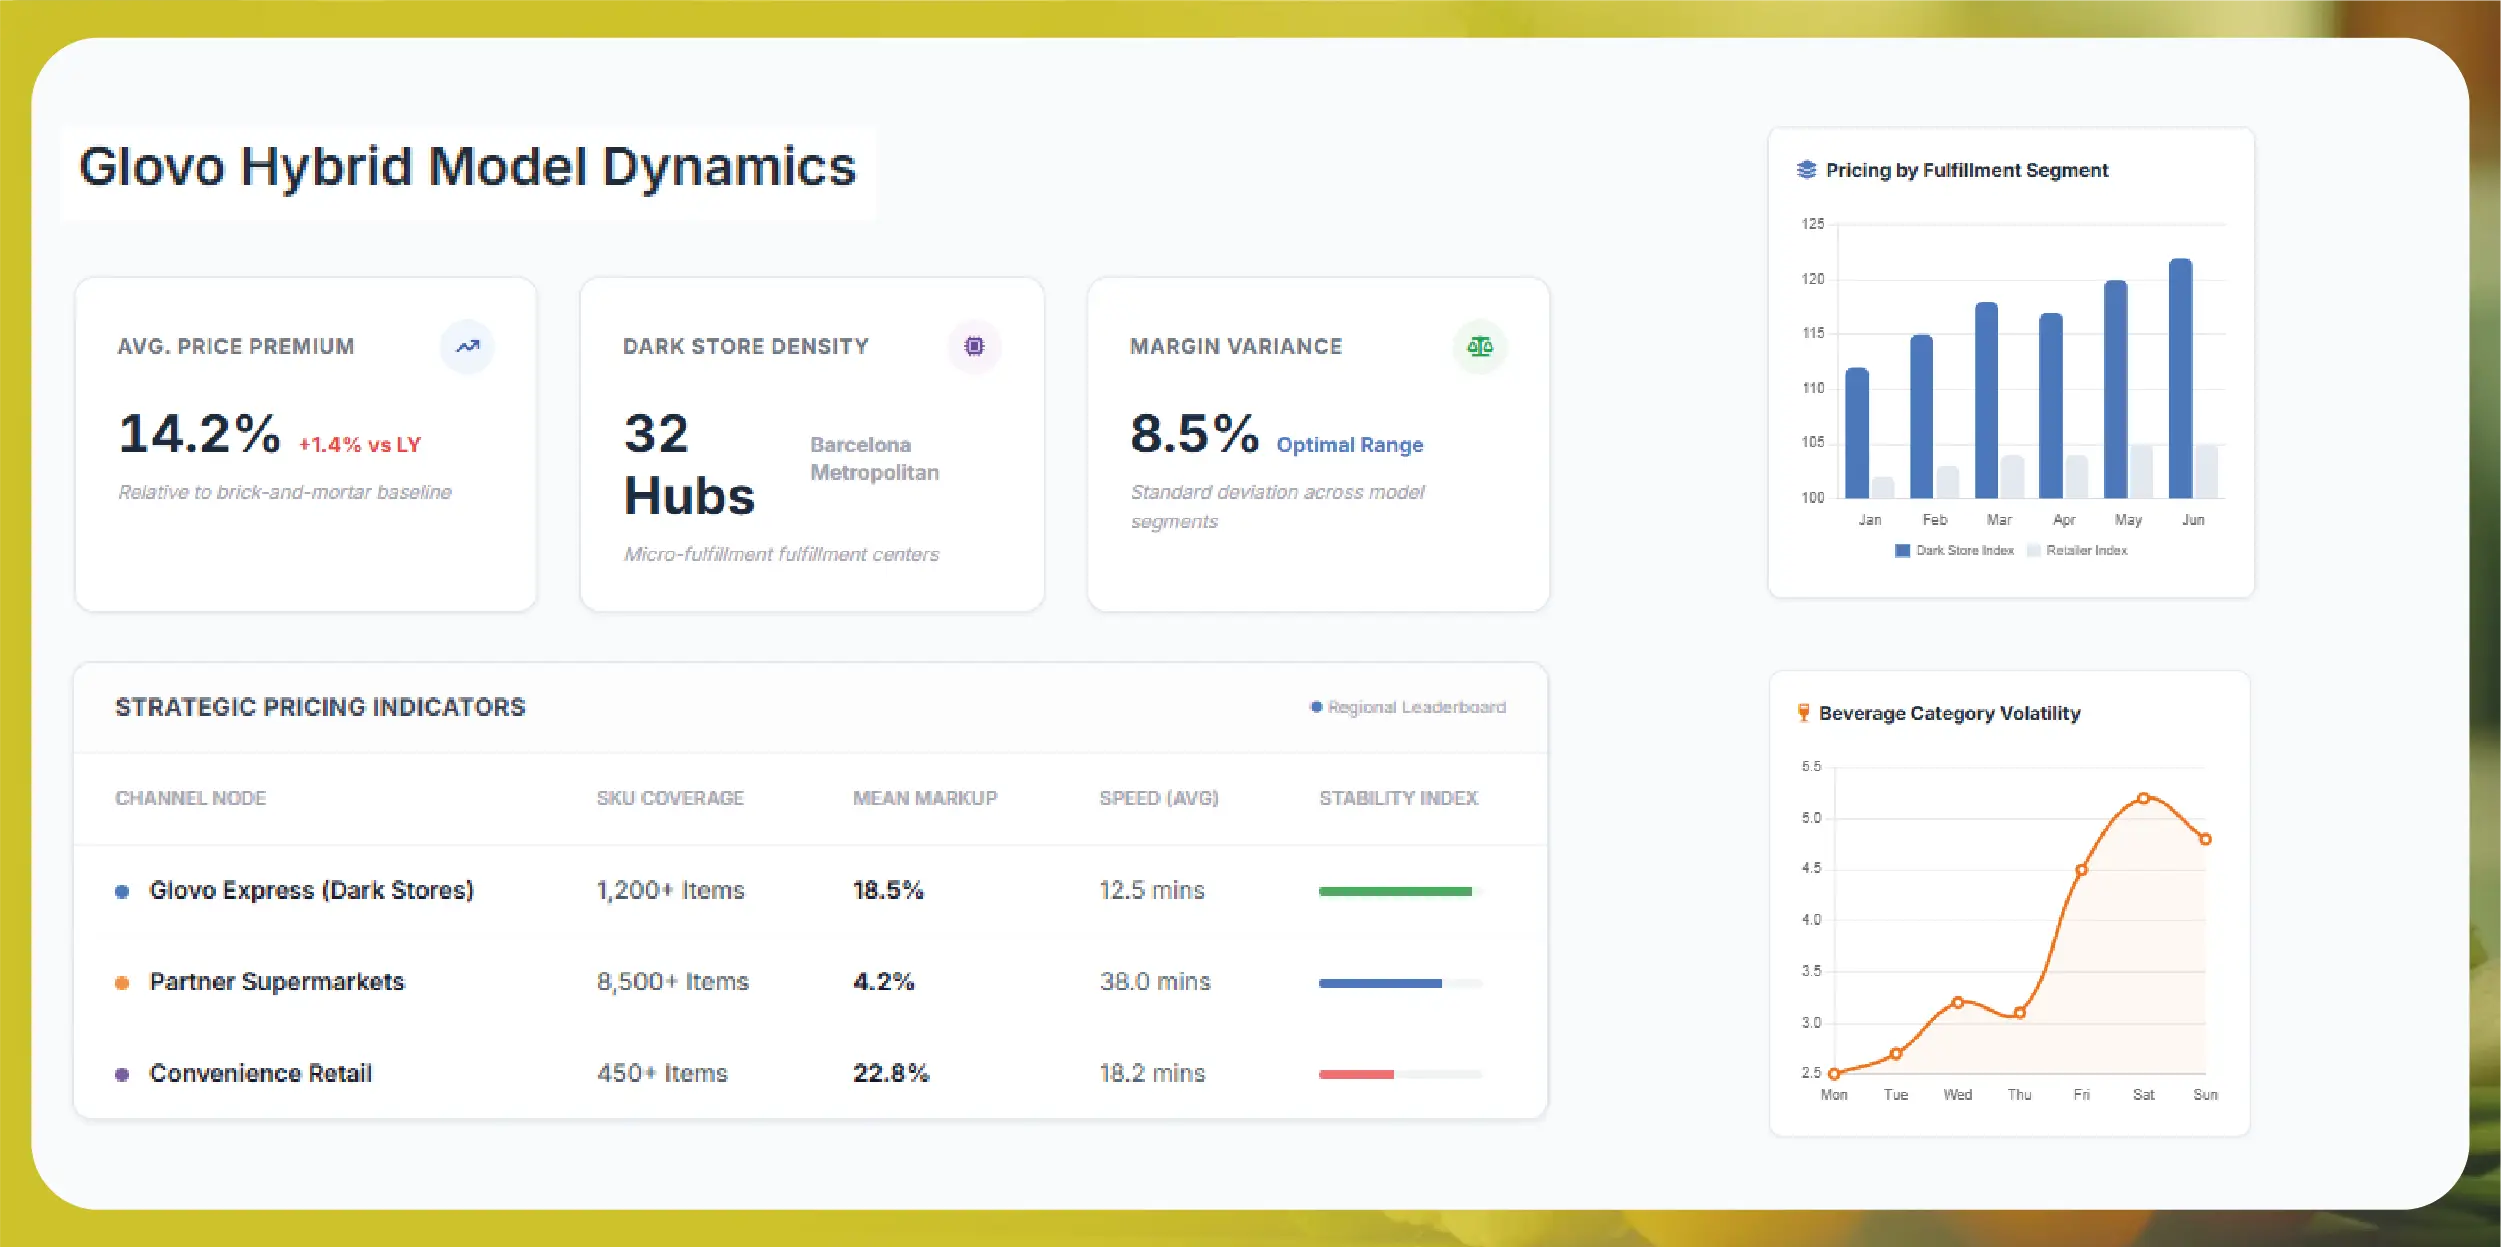Click the purple chip icon on Dark Store Density
Viewport: 2501px width, 1248px height.
[x=974, y=347]
